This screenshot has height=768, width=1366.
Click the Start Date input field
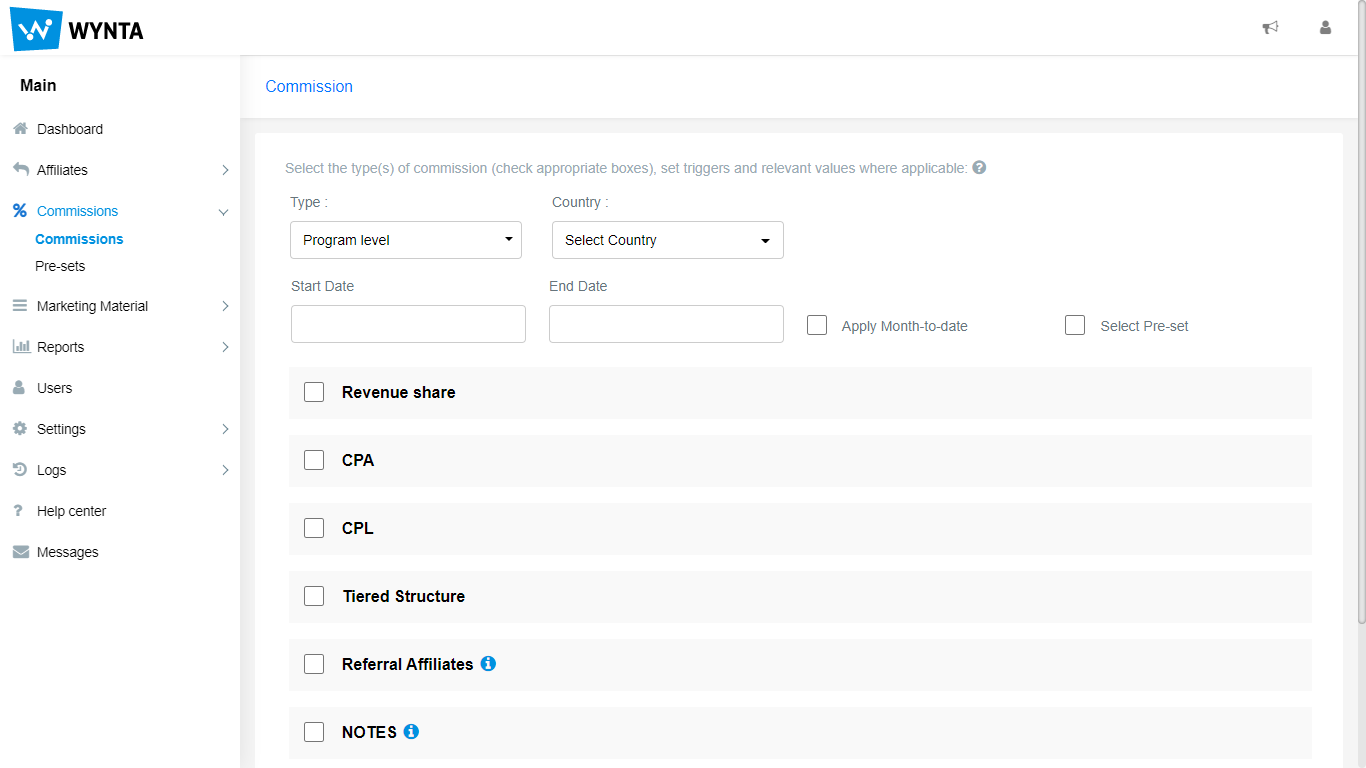coord(408,323)
